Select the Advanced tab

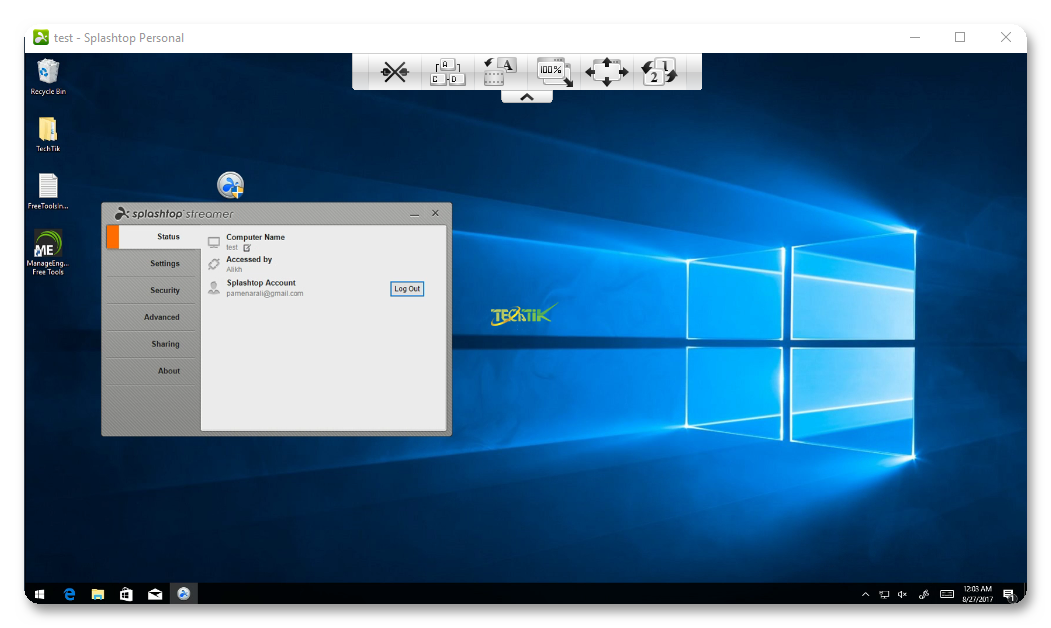click(162, 318)
